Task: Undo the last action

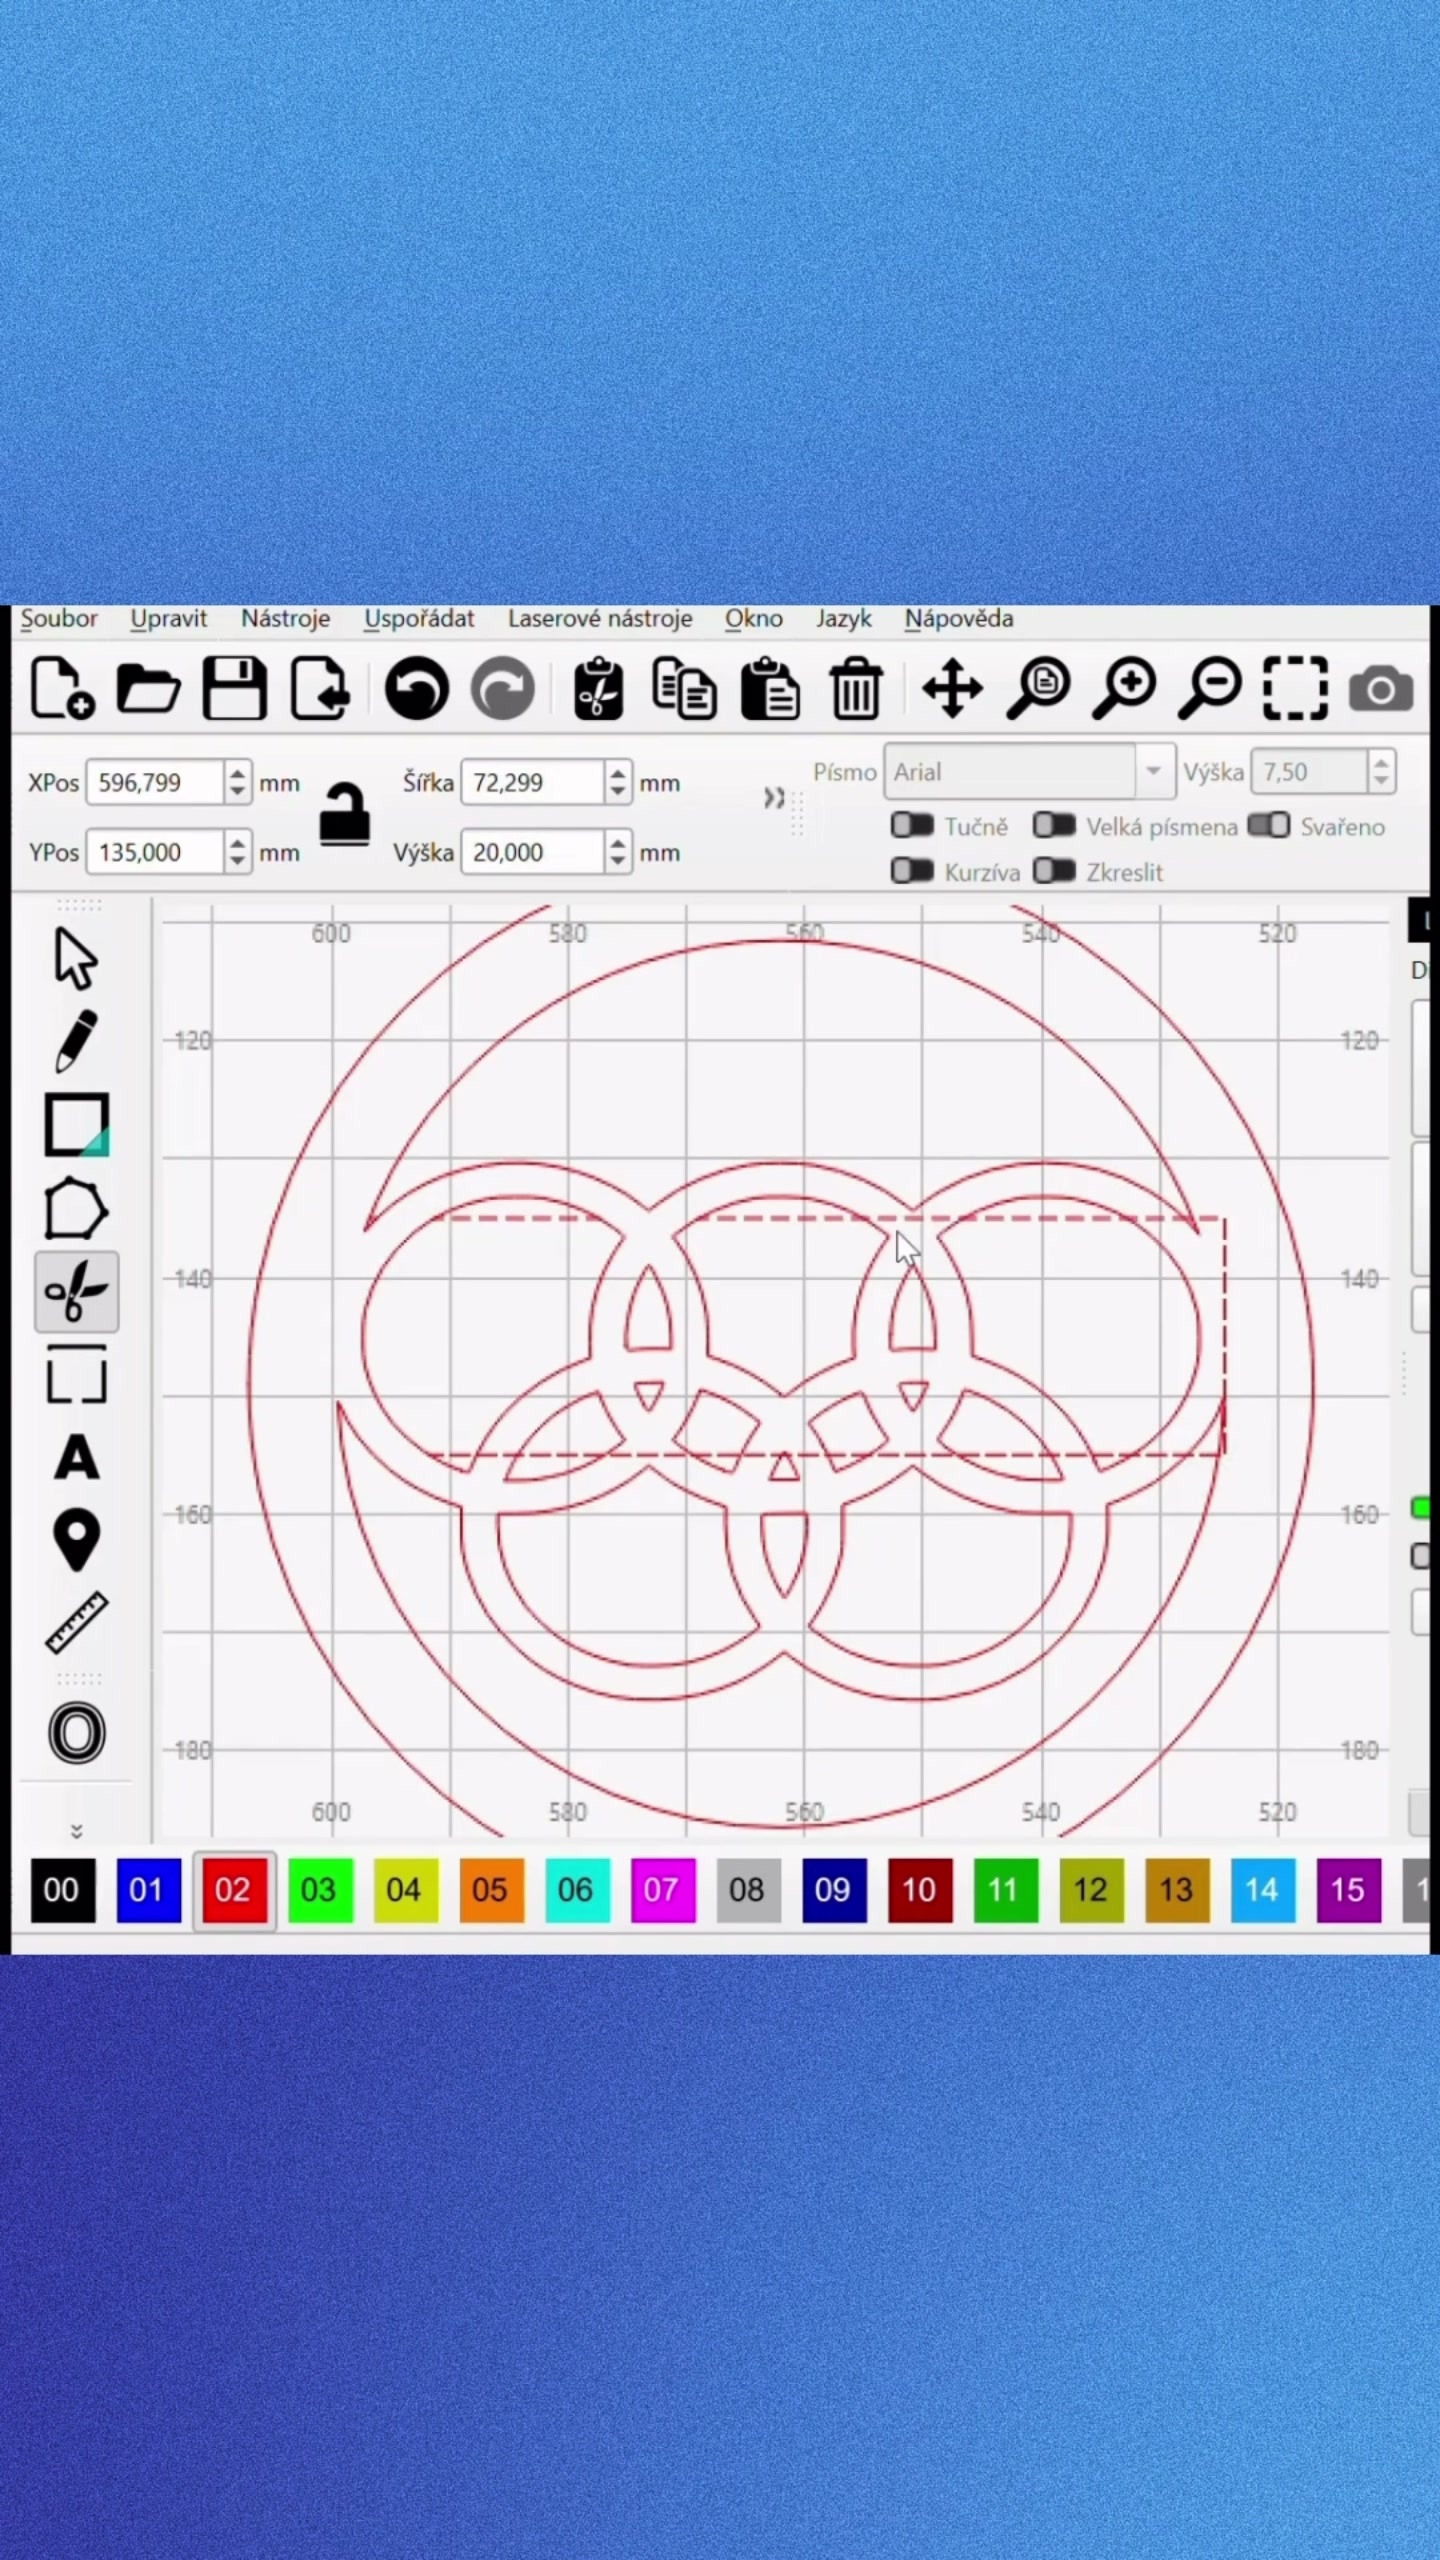Action: [x=416, y=688]
